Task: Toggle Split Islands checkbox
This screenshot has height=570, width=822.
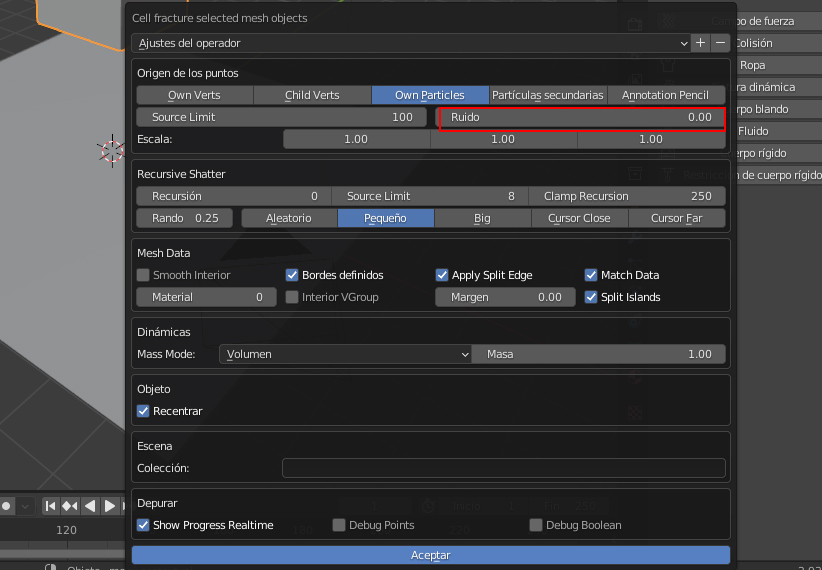Action: point(591,297)
